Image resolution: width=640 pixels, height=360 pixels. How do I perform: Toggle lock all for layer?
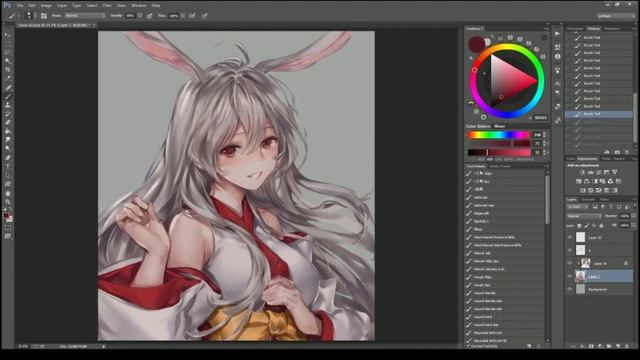[601, 225]
